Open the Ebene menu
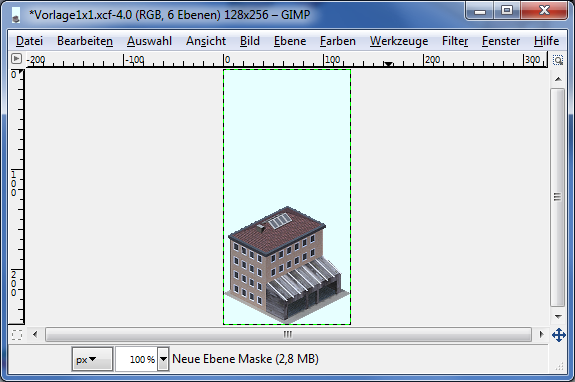Viewport: 575px width, 382px height. pos(290,41)
